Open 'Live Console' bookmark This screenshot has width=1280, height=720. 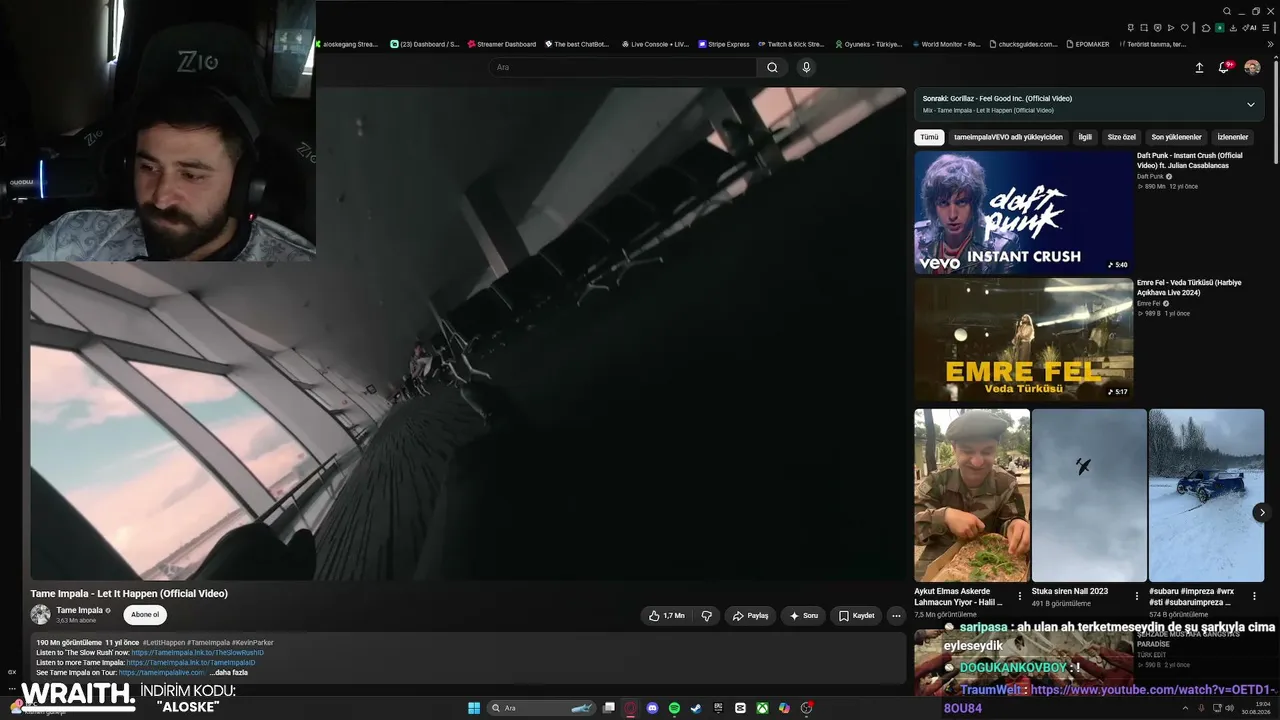coord(655,44)
